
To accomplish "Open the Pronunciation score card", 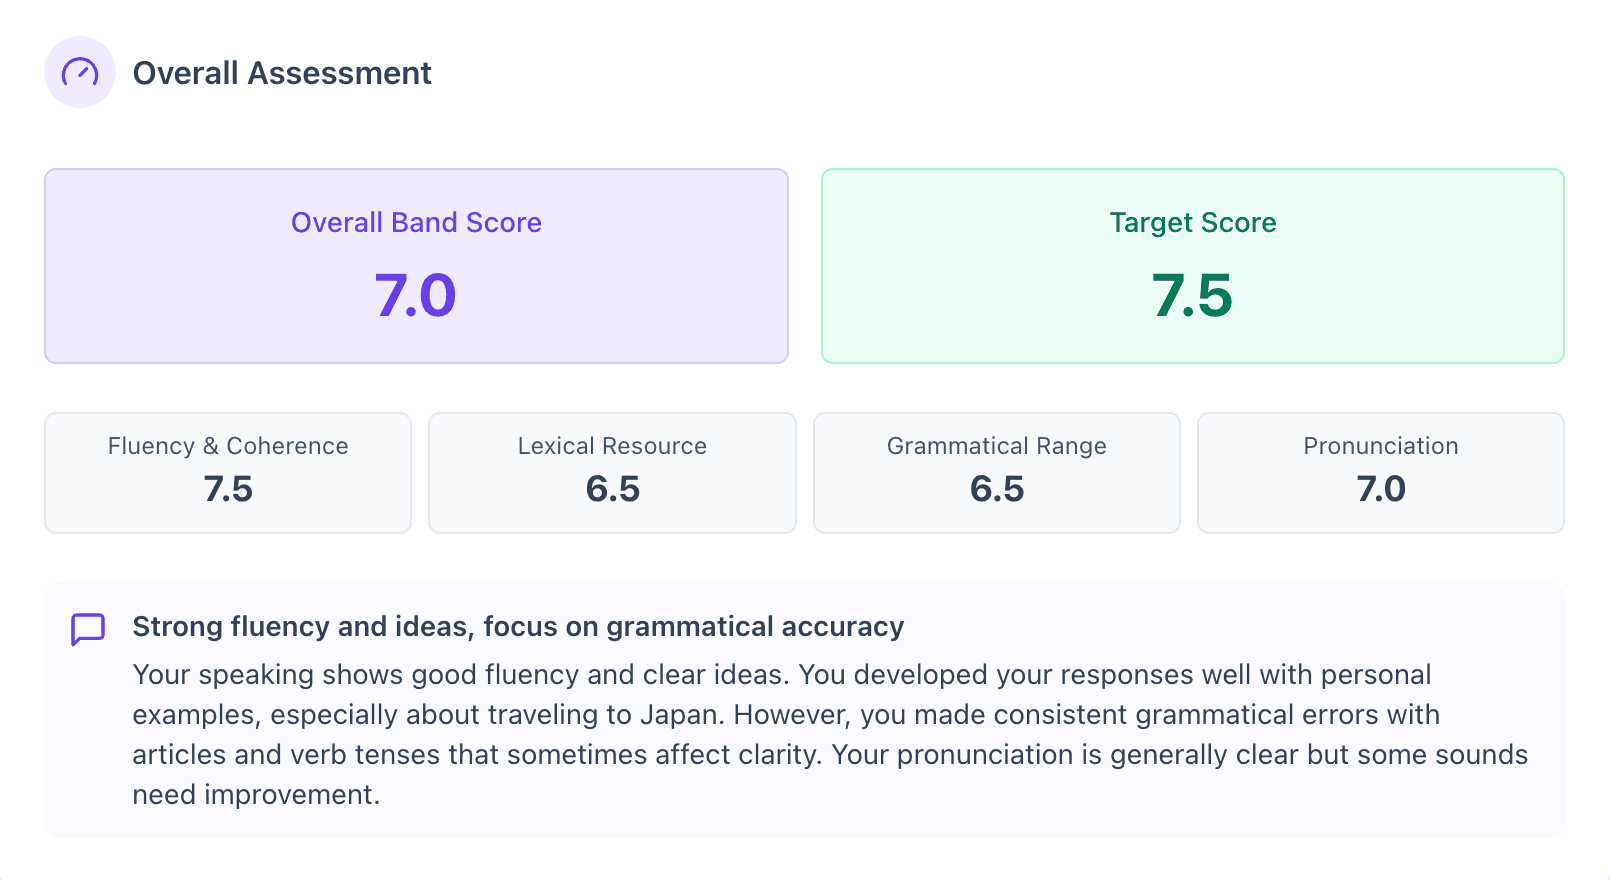I will 1380,472.
